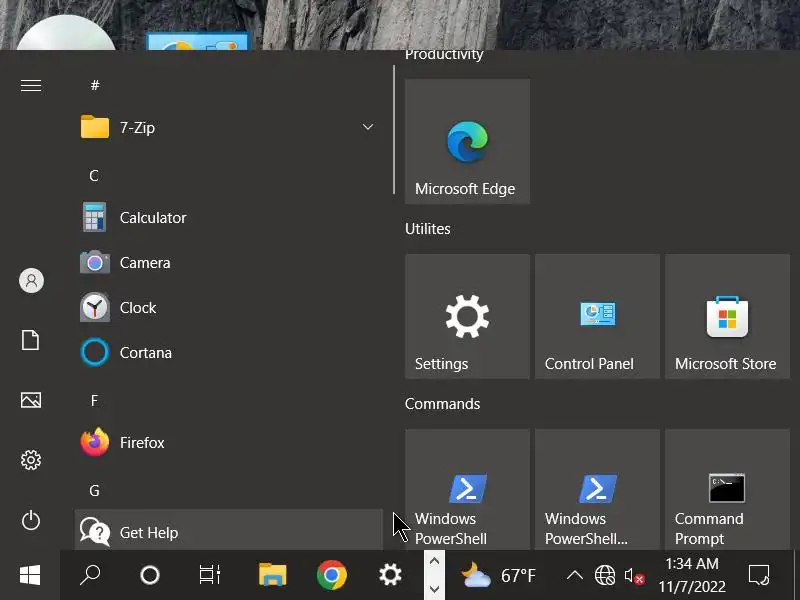Click the Show desktop sliver

pos(797,576)
